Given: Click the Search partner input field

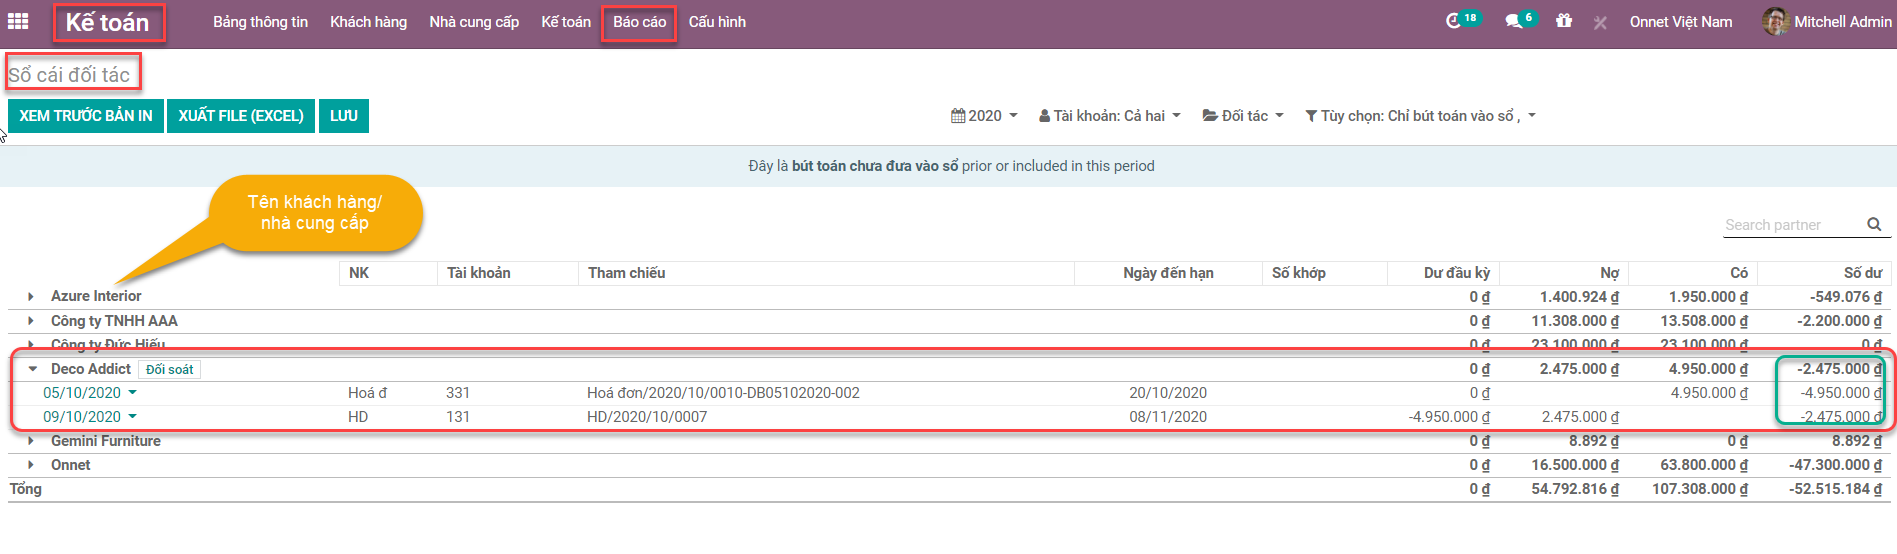Looking at the screenshot, I should pyautogui.click(x=1790, y=225).
